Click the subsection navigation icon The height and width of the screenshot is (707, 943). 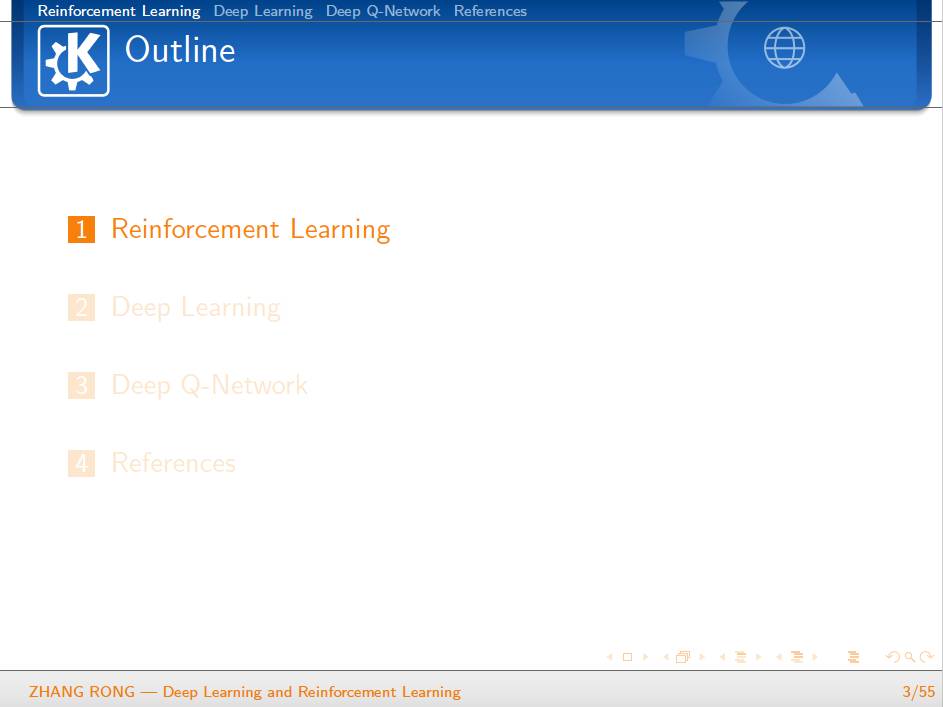click(x=741, y=657)
